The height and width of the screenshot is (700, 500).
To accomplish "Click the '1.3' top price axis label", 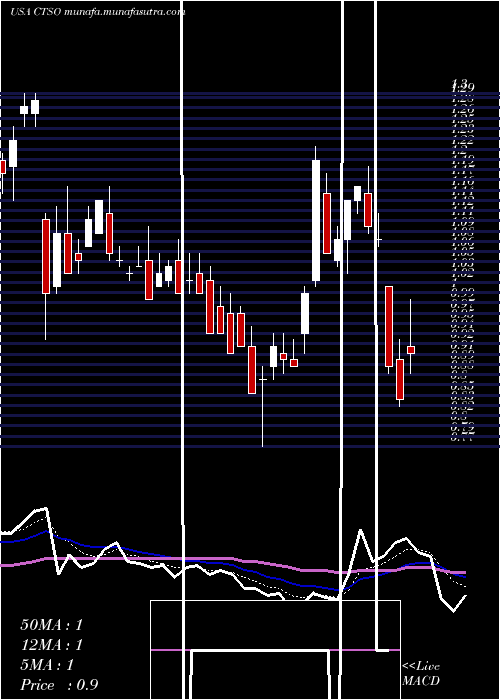I will coord(459,83).
